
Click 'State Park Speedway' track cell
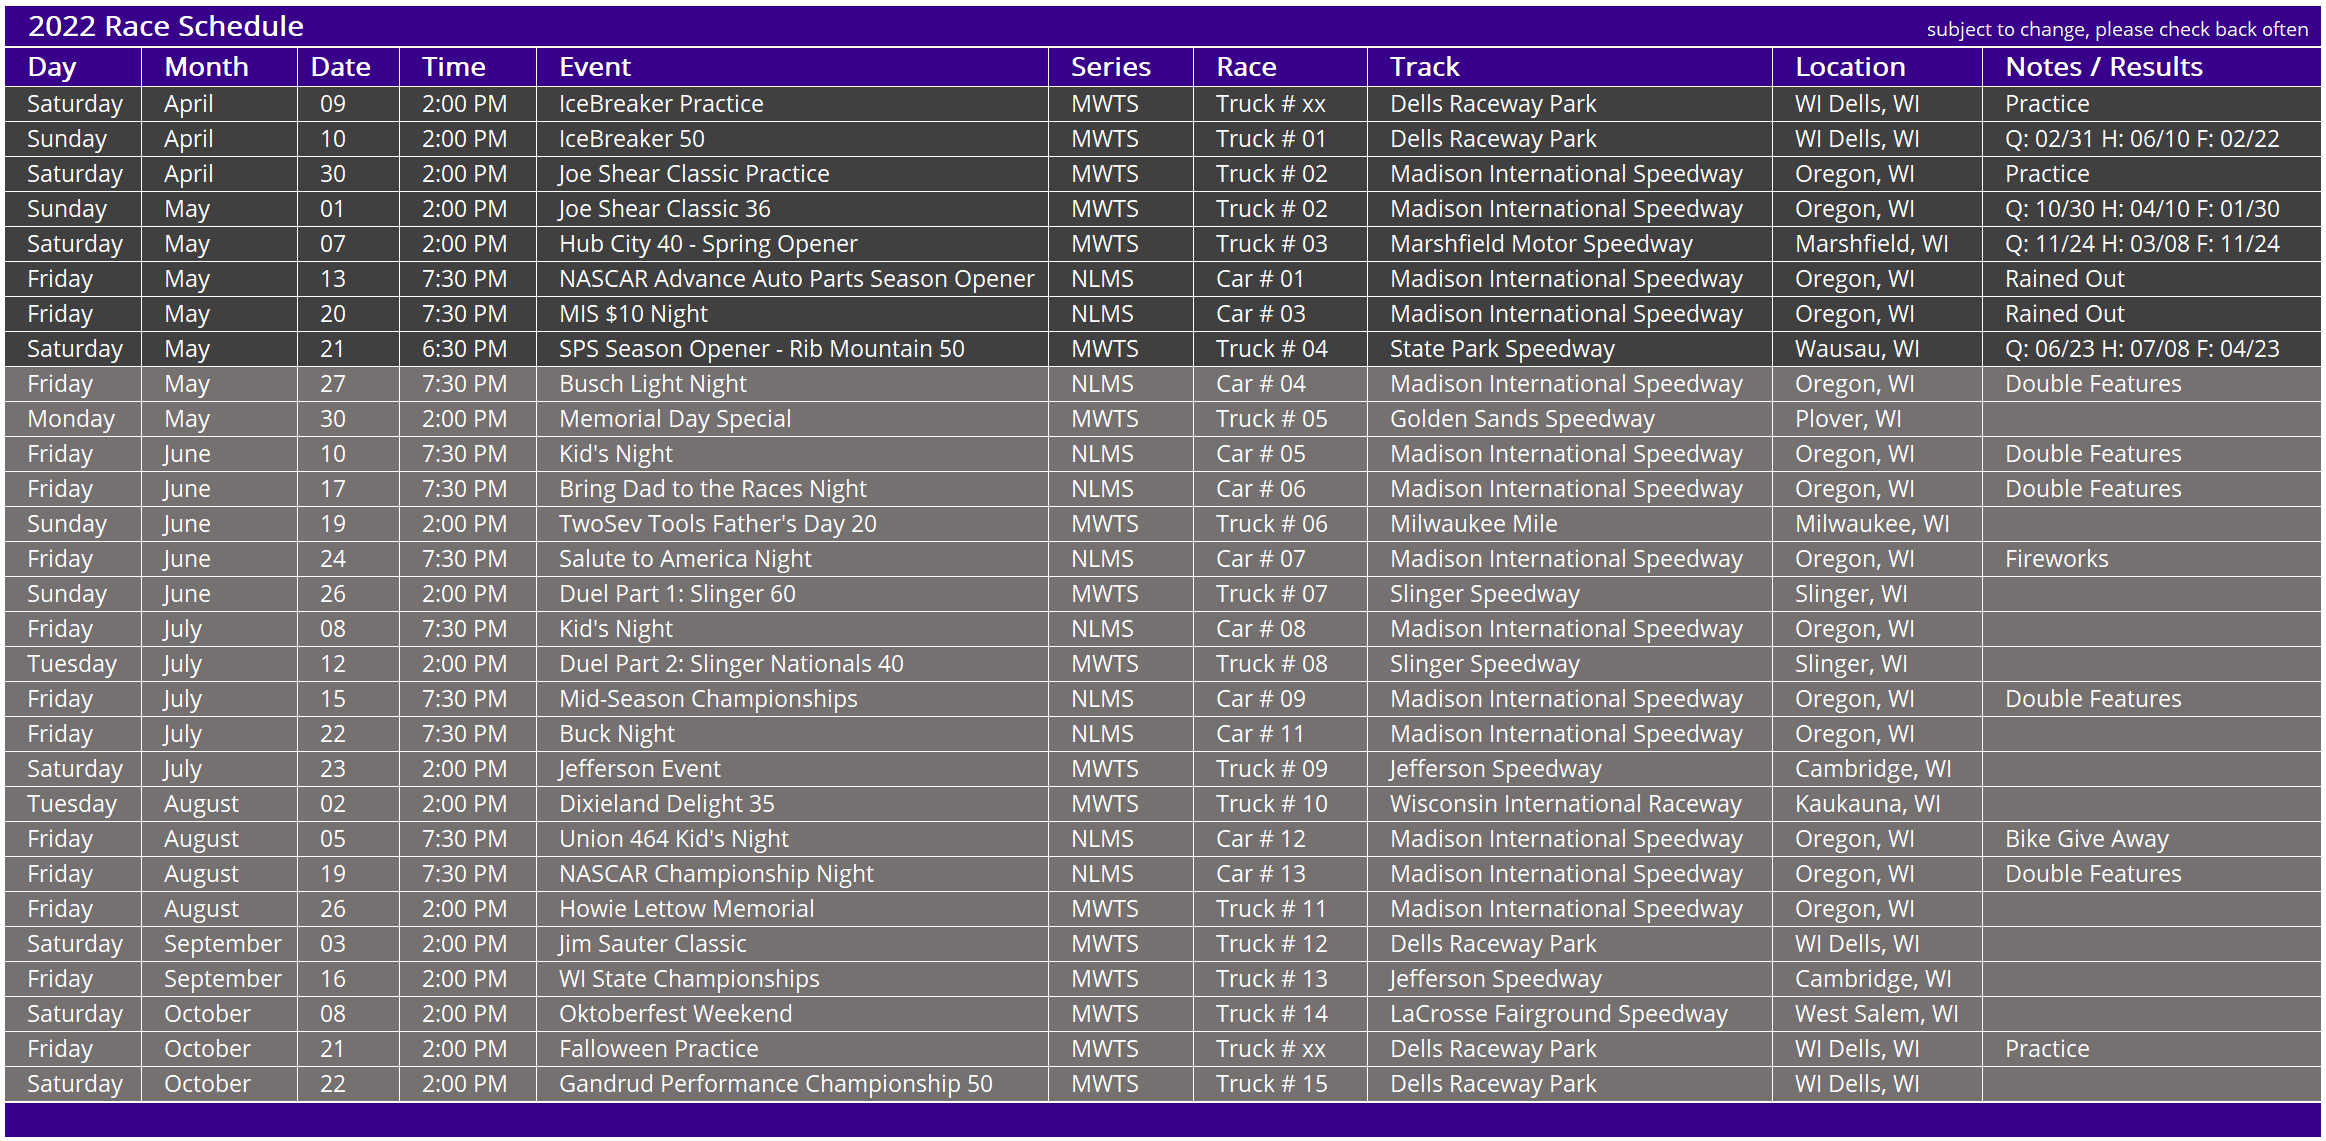pyautogui.click(x=1502, y=349)
